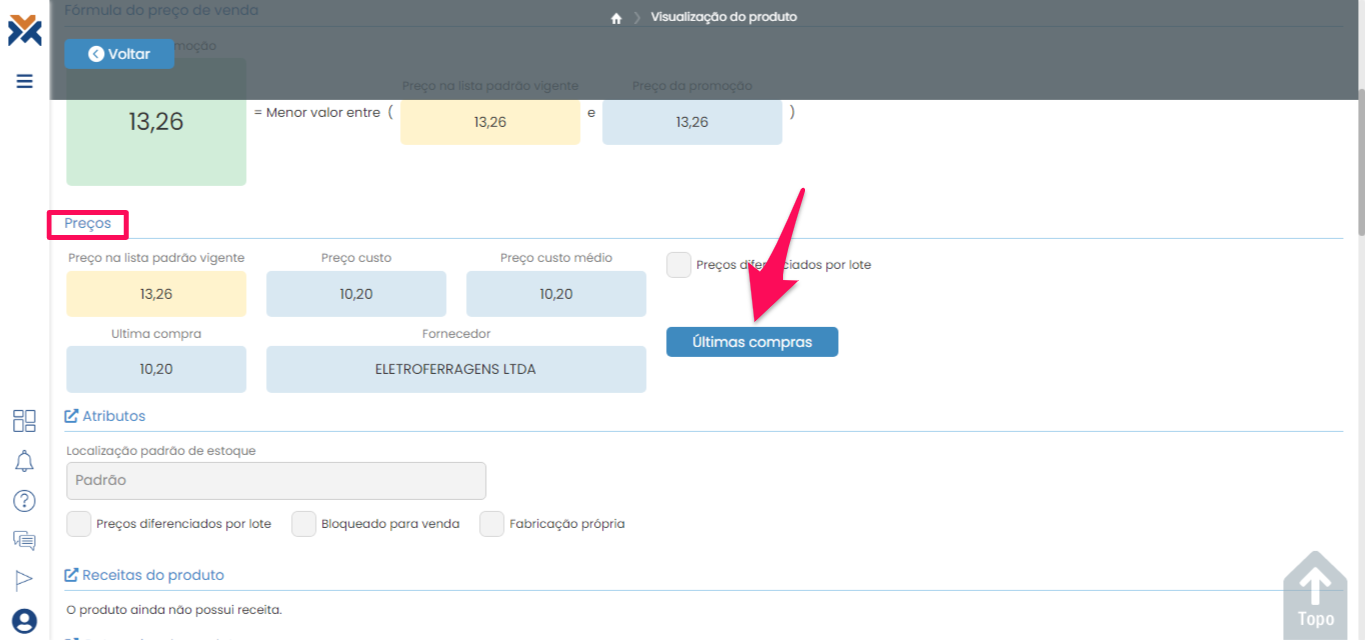Image resolution: width=1365 pixels, height=640 pixels.
Task: Click the 'Últimas compras' button
Action: pos(752,342)
